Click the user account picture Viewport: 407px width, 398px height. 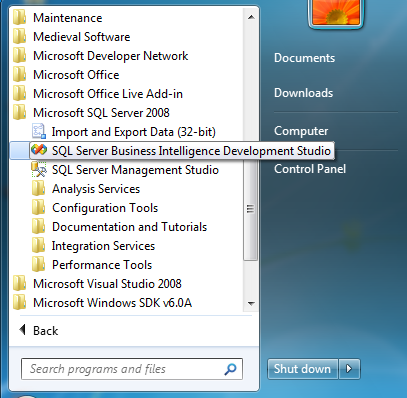coord(336,13)
